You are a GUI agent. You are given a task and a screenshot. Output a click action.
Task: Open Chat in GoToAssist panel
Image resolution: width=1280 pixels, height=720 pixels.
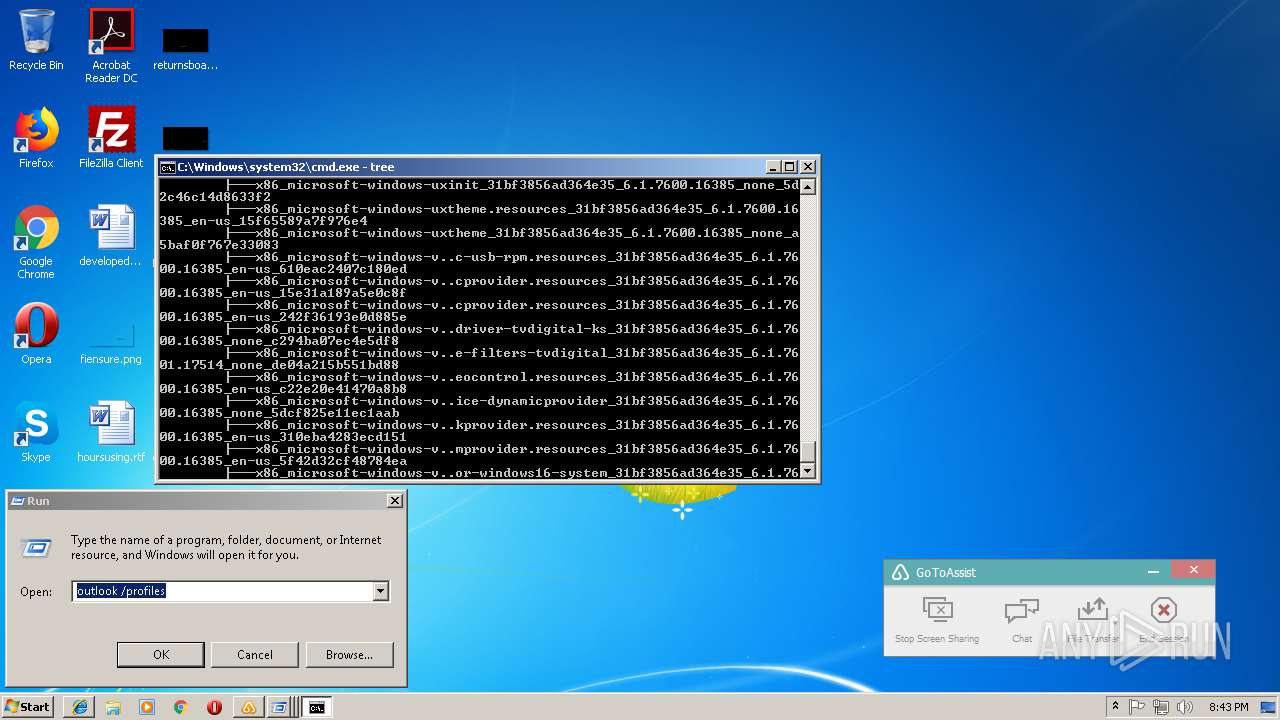tap(1022, 620)
